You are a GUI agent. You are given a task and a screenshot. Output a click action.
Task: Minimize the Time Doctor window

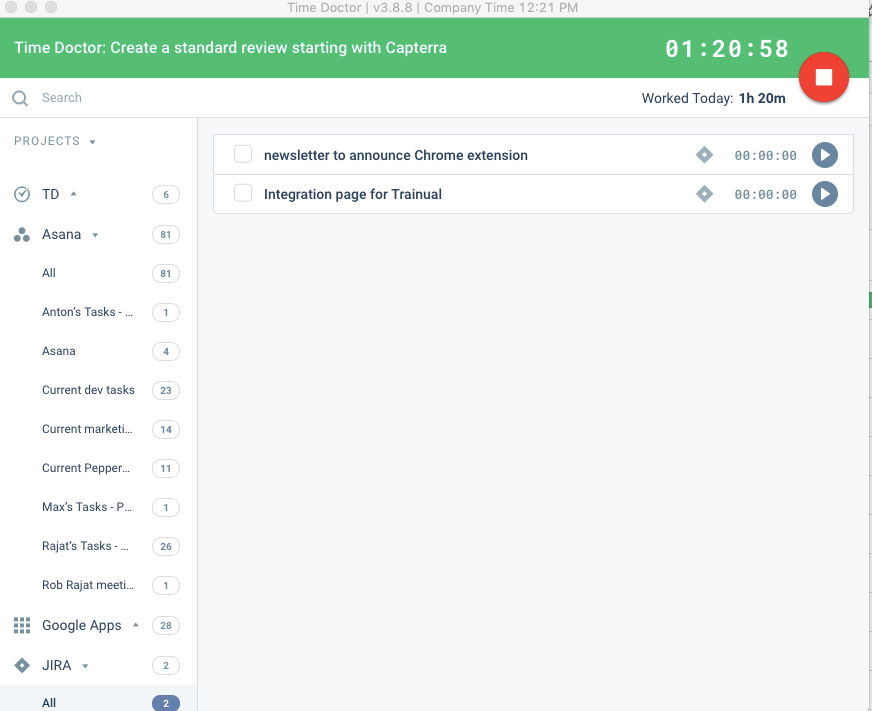pos(31,7)
